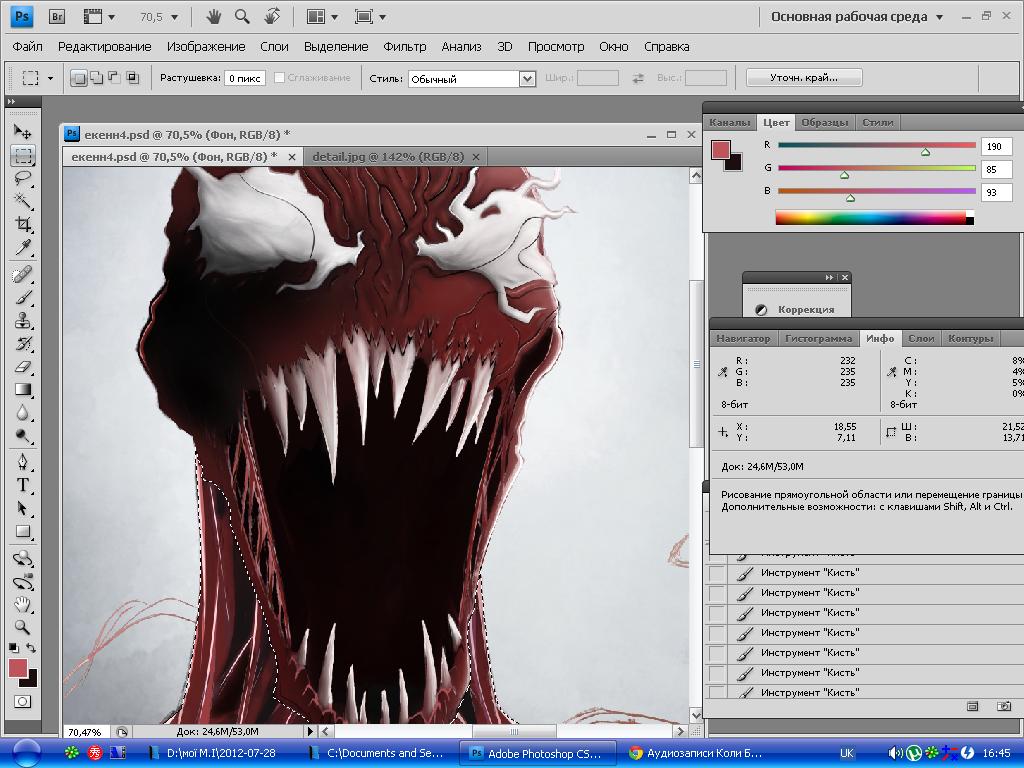Select the Type tool
Image resolution: width=1024 pixels, height=768 pixels.
coord(23,485)
